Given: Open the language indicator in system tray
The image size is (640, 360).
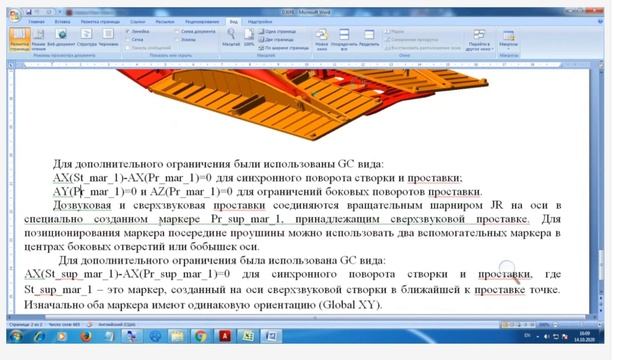Looking at the screenshot, I should pos(527,336).
